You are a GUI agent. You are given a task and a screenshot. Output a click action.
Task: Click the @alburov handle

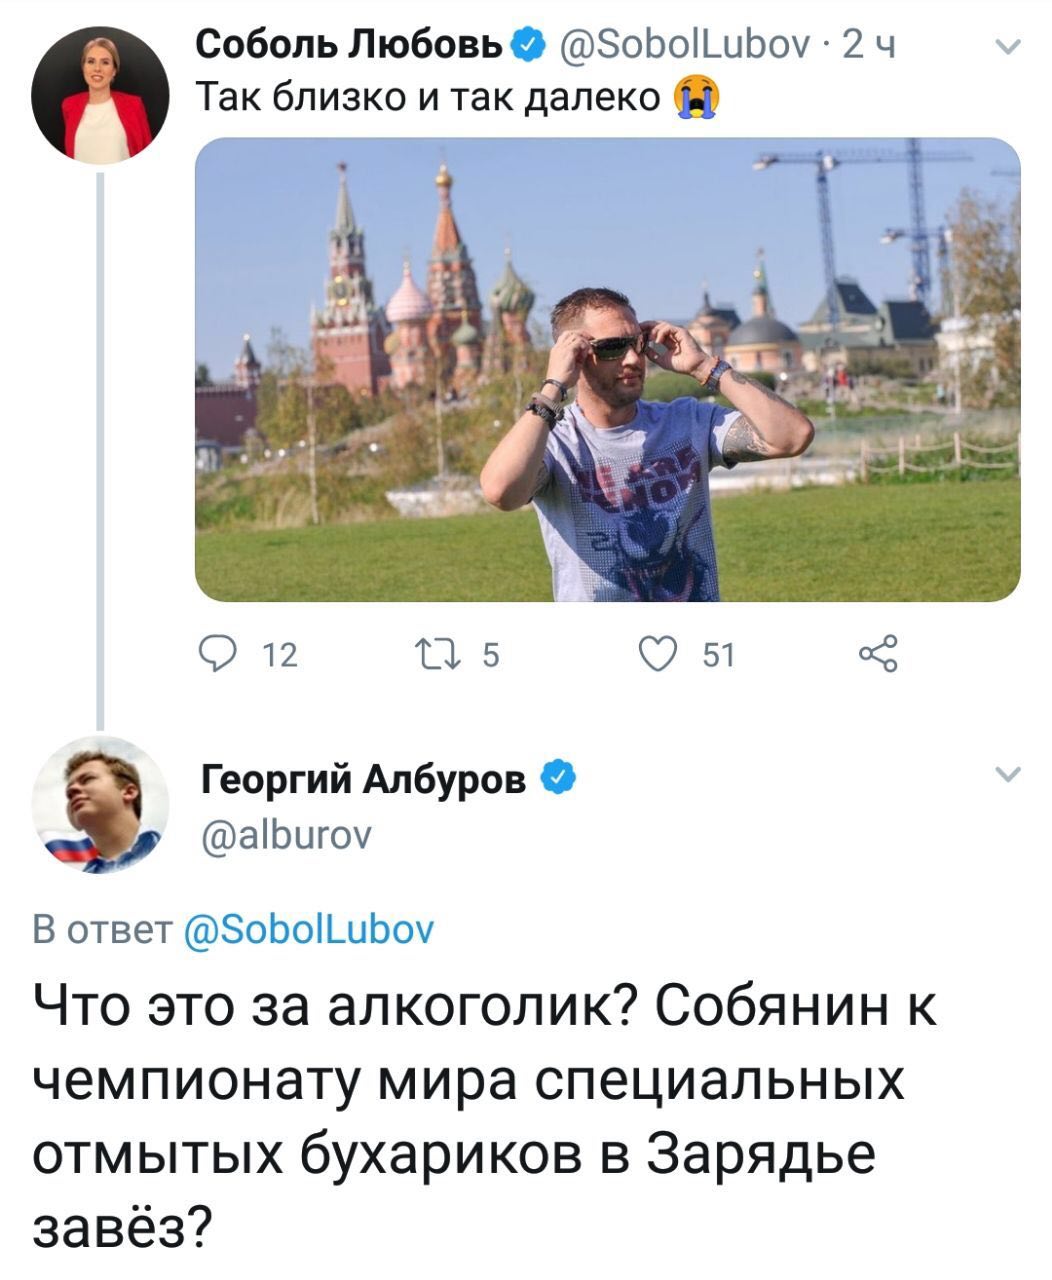tap(286, 832)
